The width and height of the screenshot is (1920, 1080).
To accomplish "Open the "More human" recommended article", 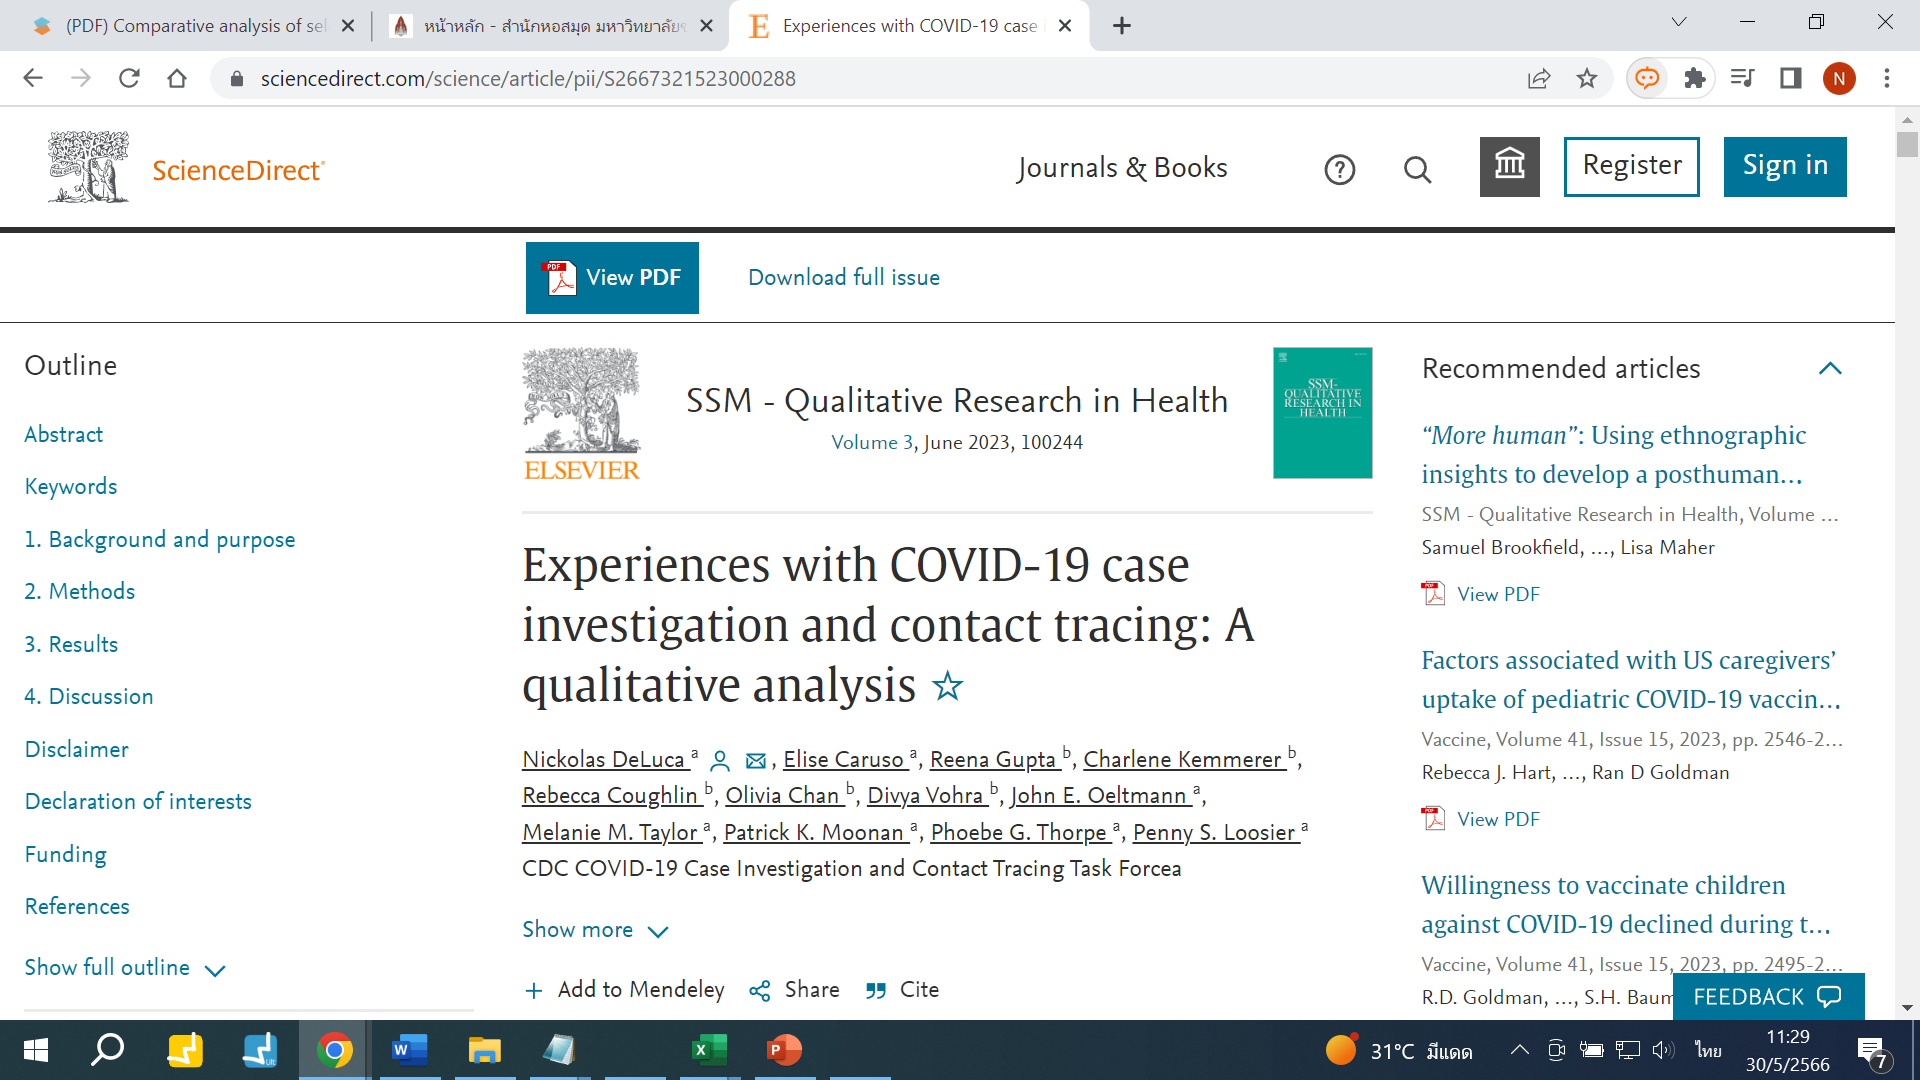I will (x=1614, y=455).
